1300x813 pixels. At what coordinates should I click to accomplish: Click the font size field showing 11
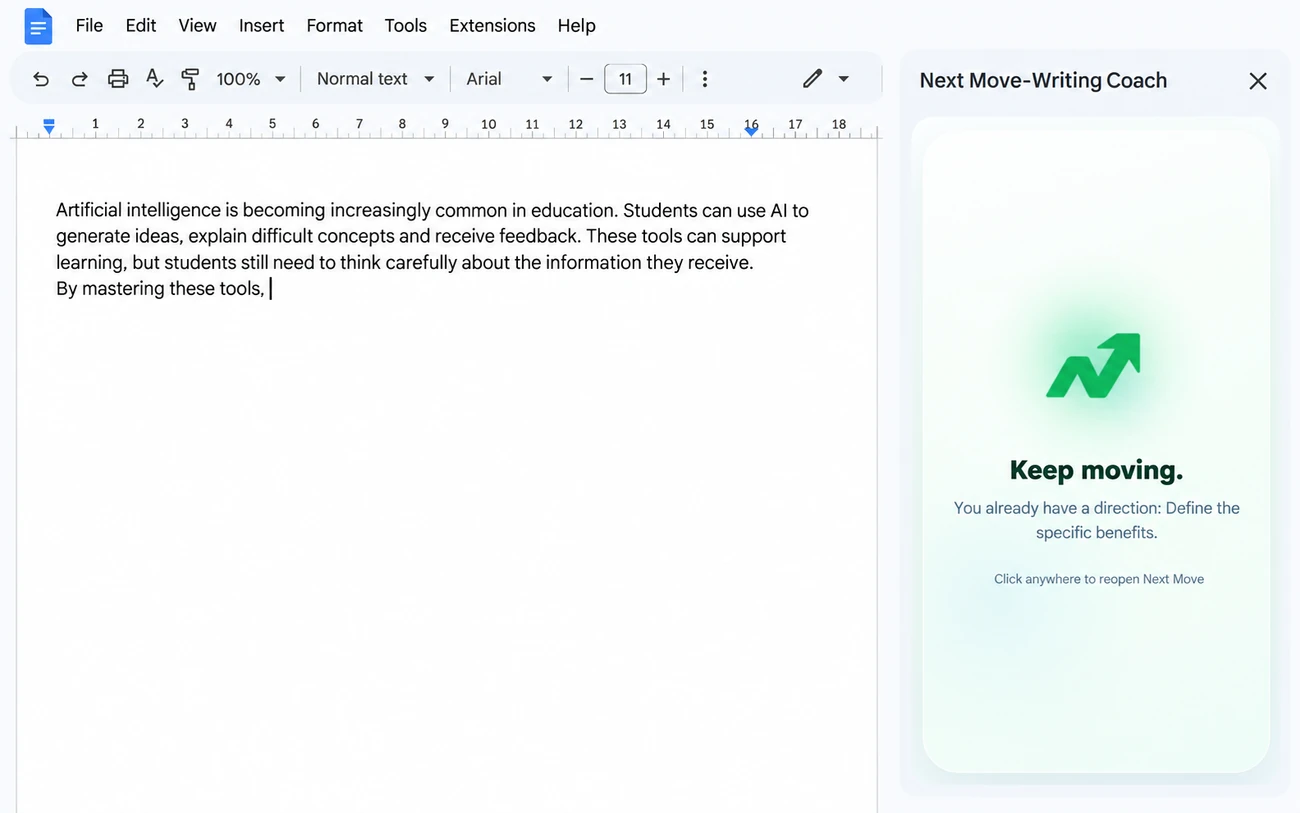625,79
